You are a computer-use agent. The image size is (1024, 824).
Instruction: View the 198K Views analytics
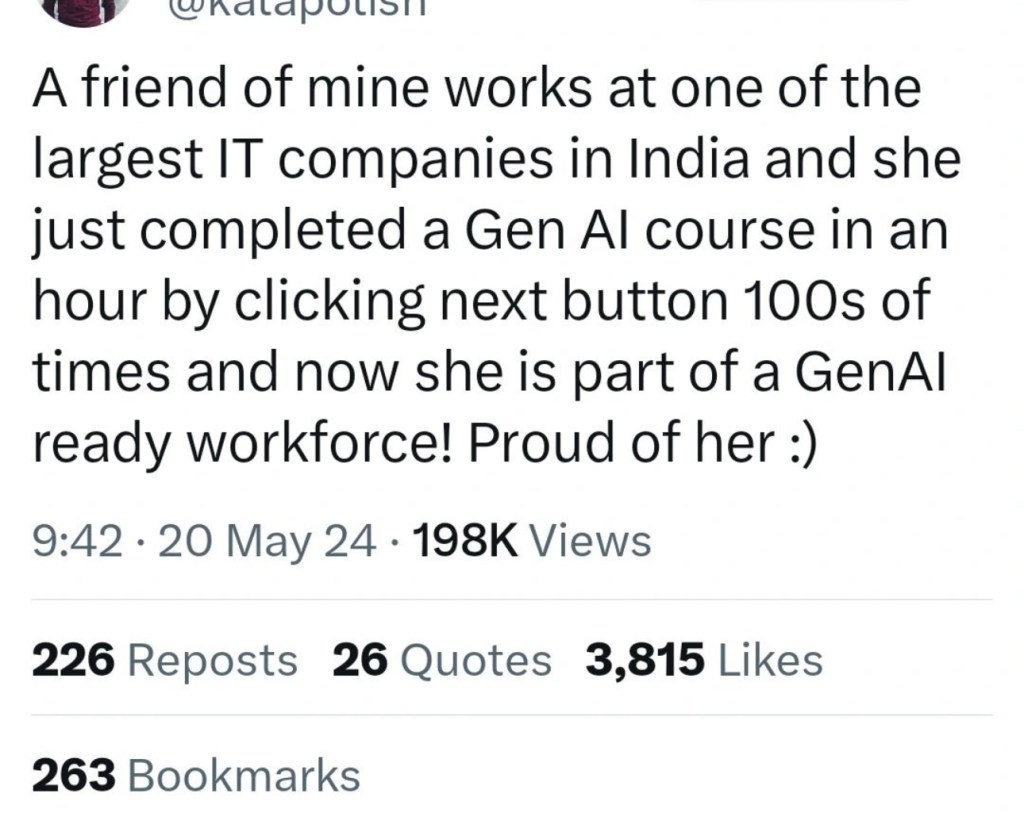530,541
